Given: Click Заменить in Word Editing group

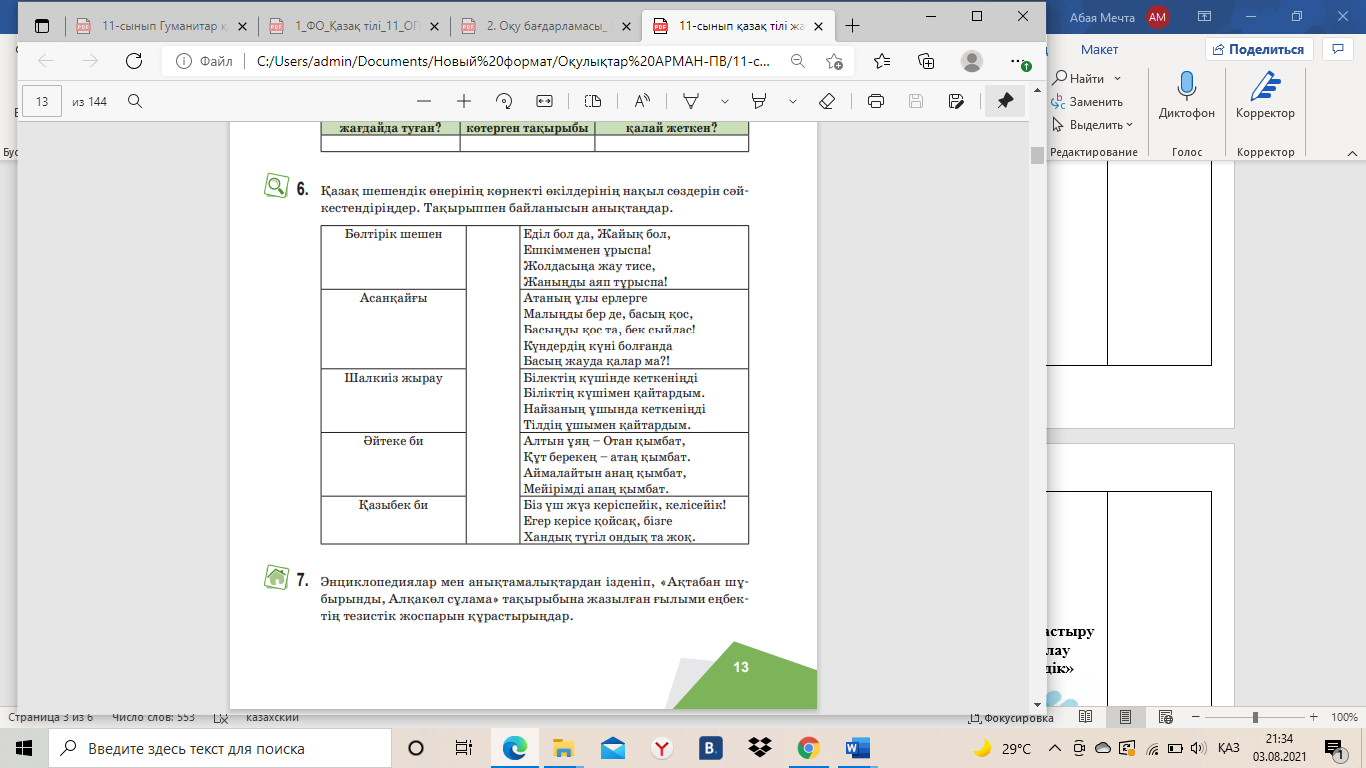Looking at the screenshot, I should (1088, 102).
